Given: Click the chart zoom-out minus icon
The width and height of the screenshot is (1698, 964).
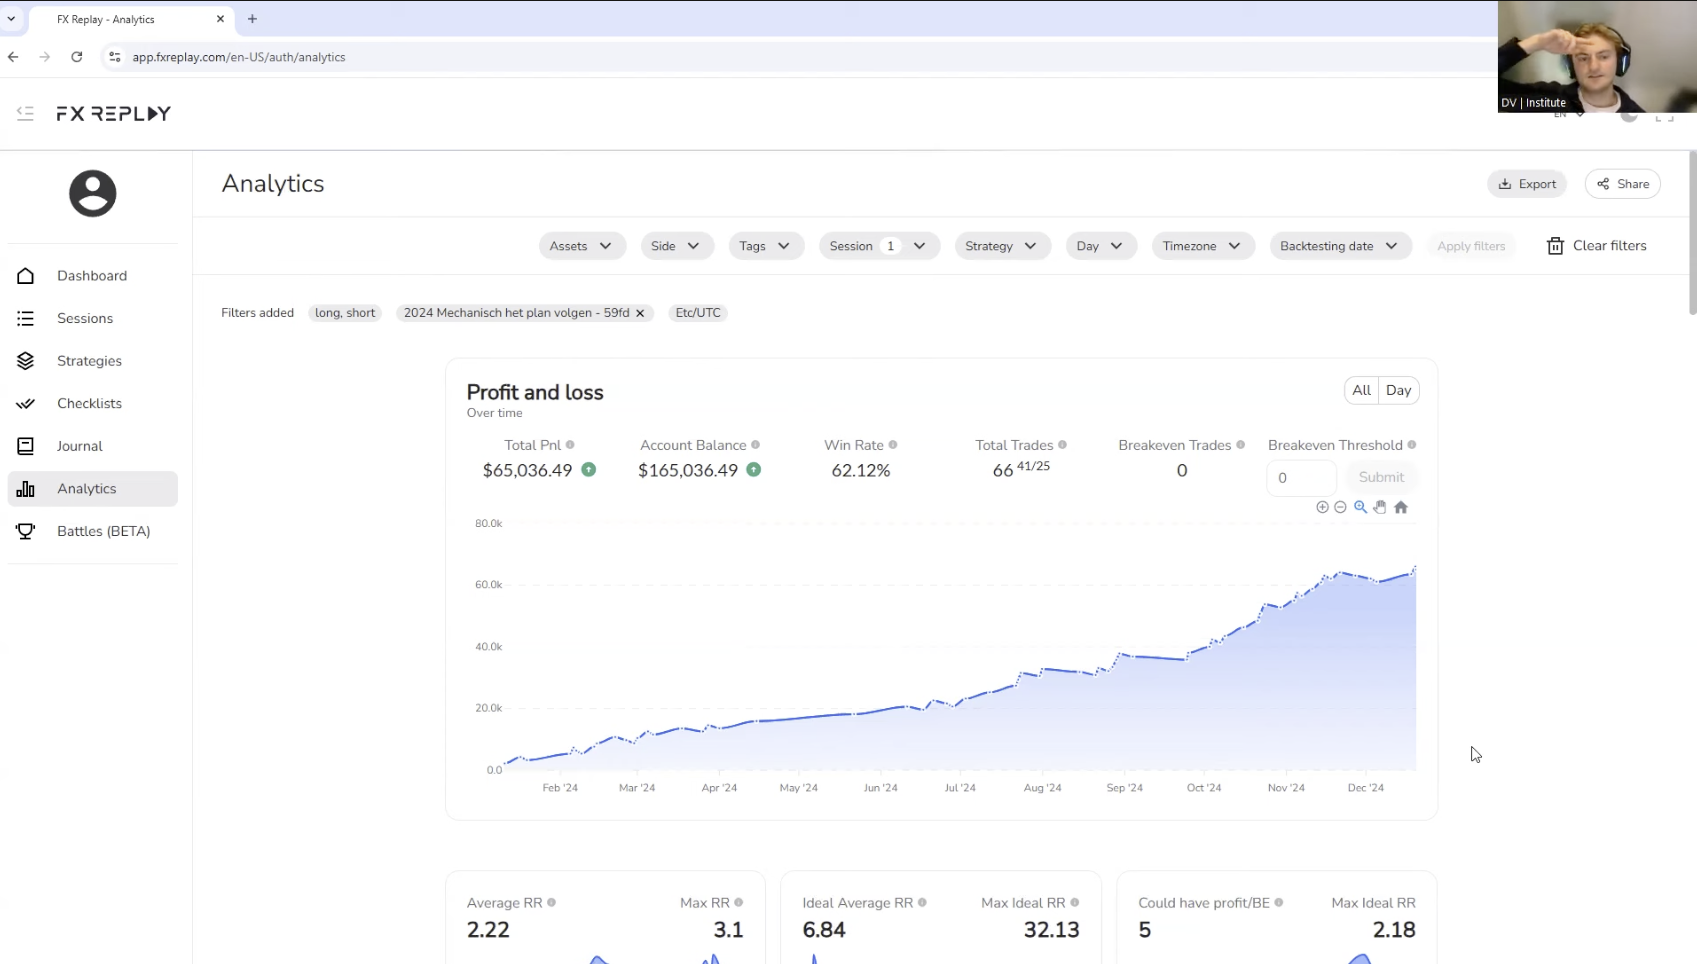Looking at the screenshot, I should [1340, 507].
